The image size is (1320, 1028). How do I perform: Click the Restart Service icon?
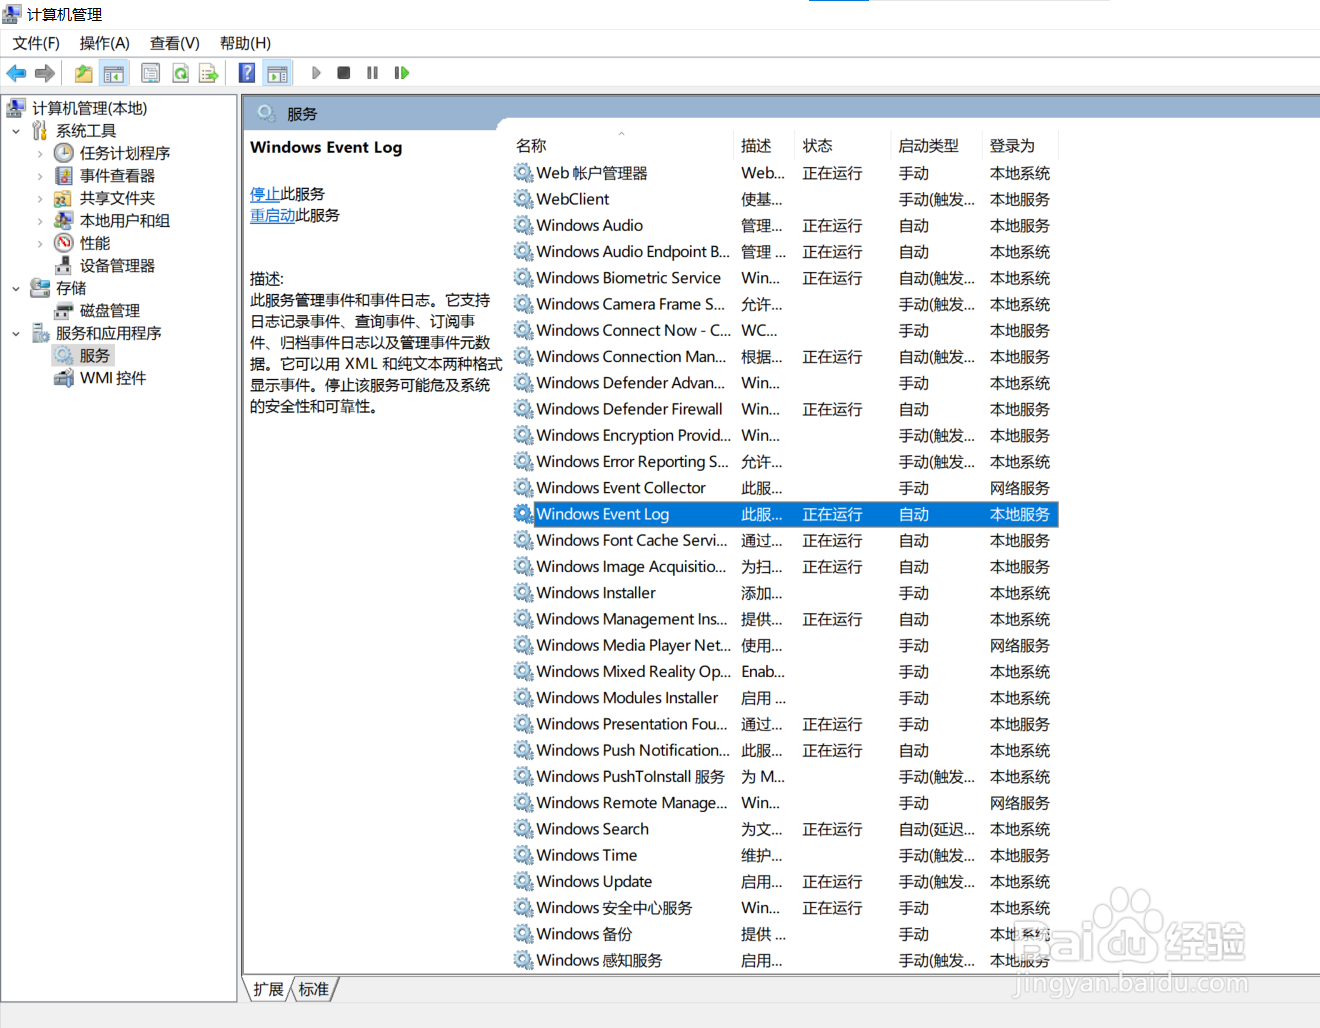402,73
